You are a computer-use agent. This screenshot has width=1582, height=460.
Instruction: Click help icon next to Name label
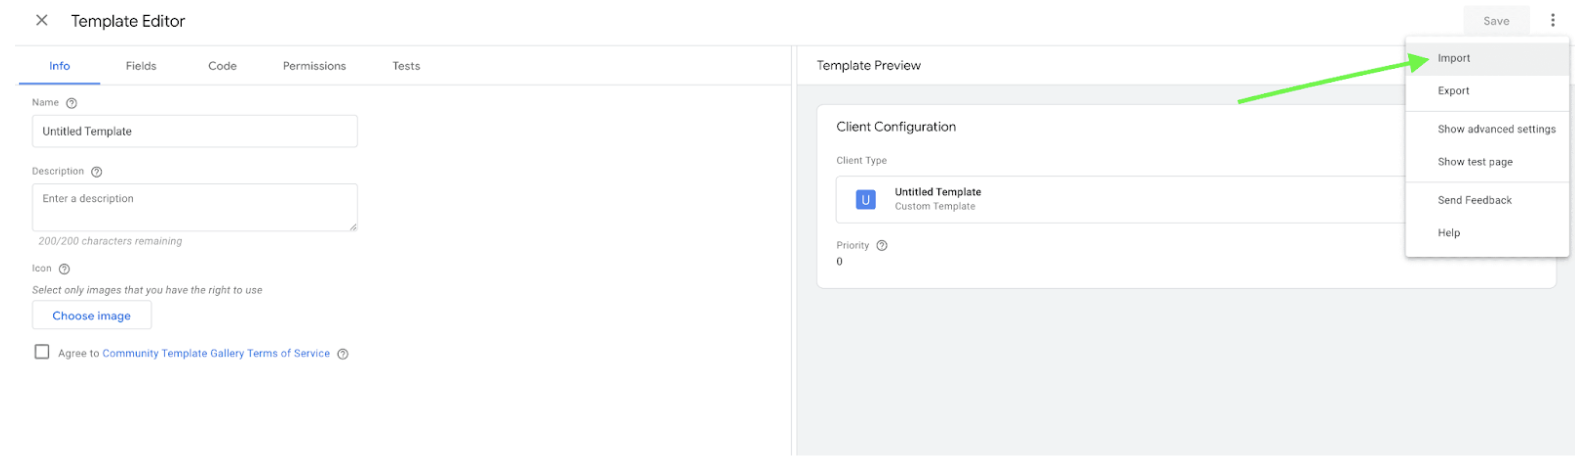[71, 103]
